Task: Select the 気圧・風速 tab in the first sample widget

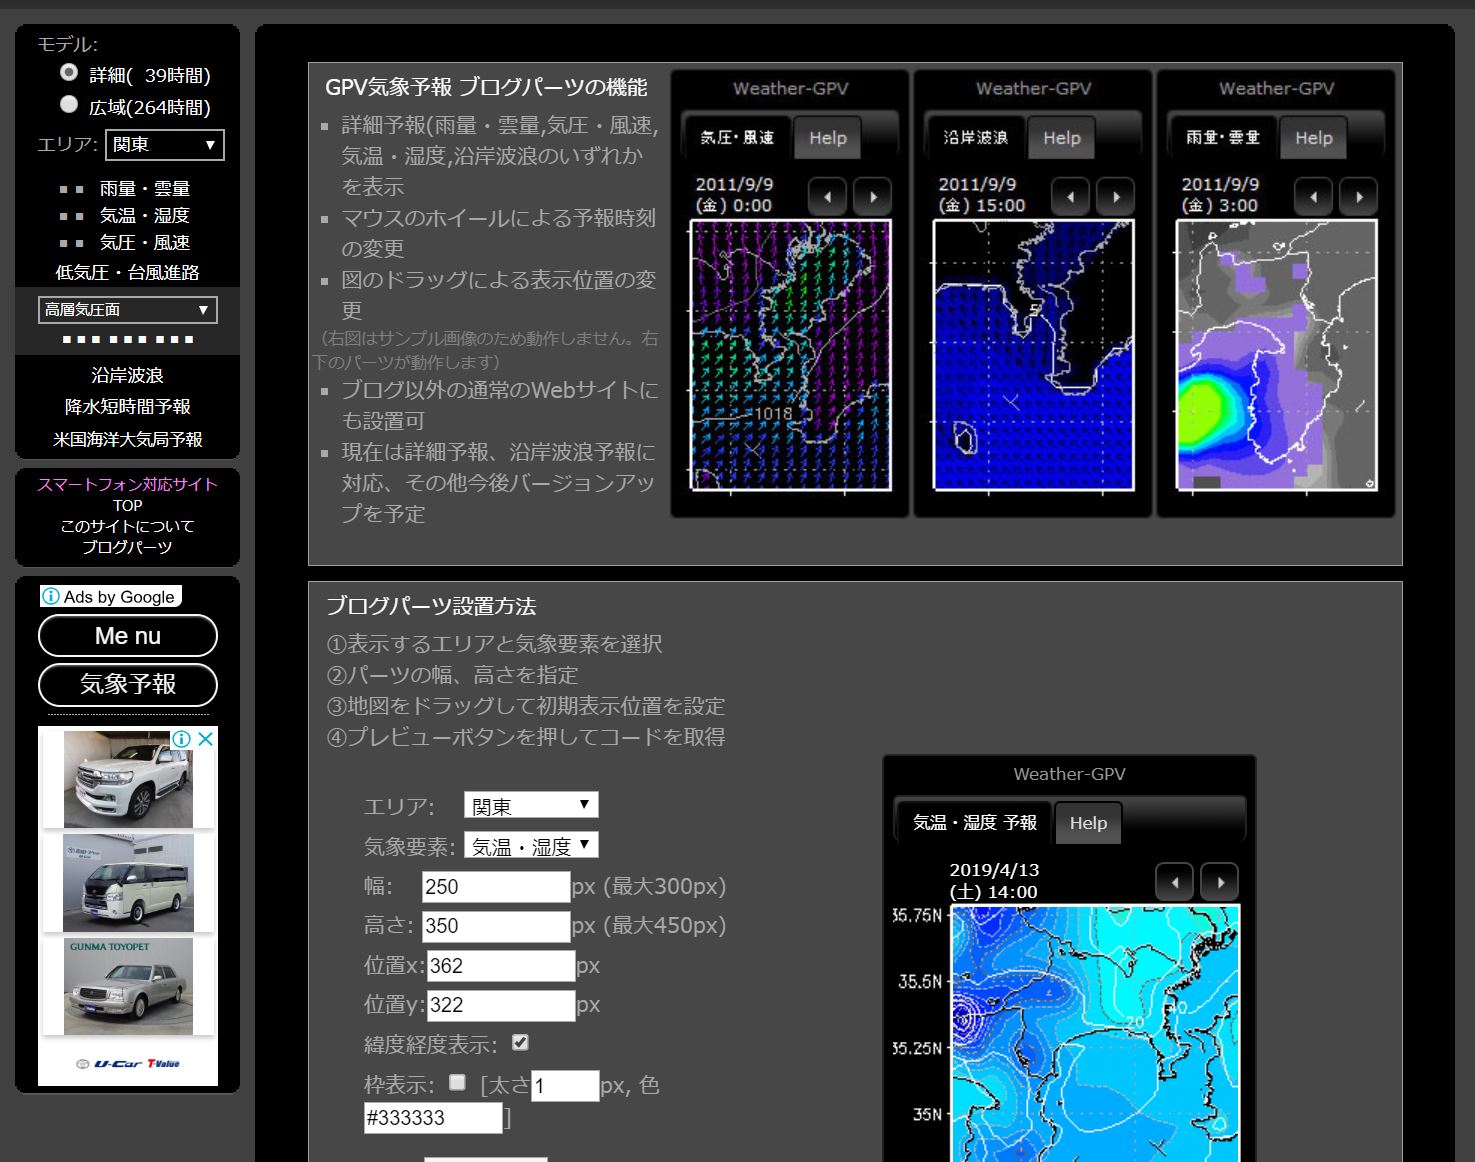Action: click(x=737, y=137)
